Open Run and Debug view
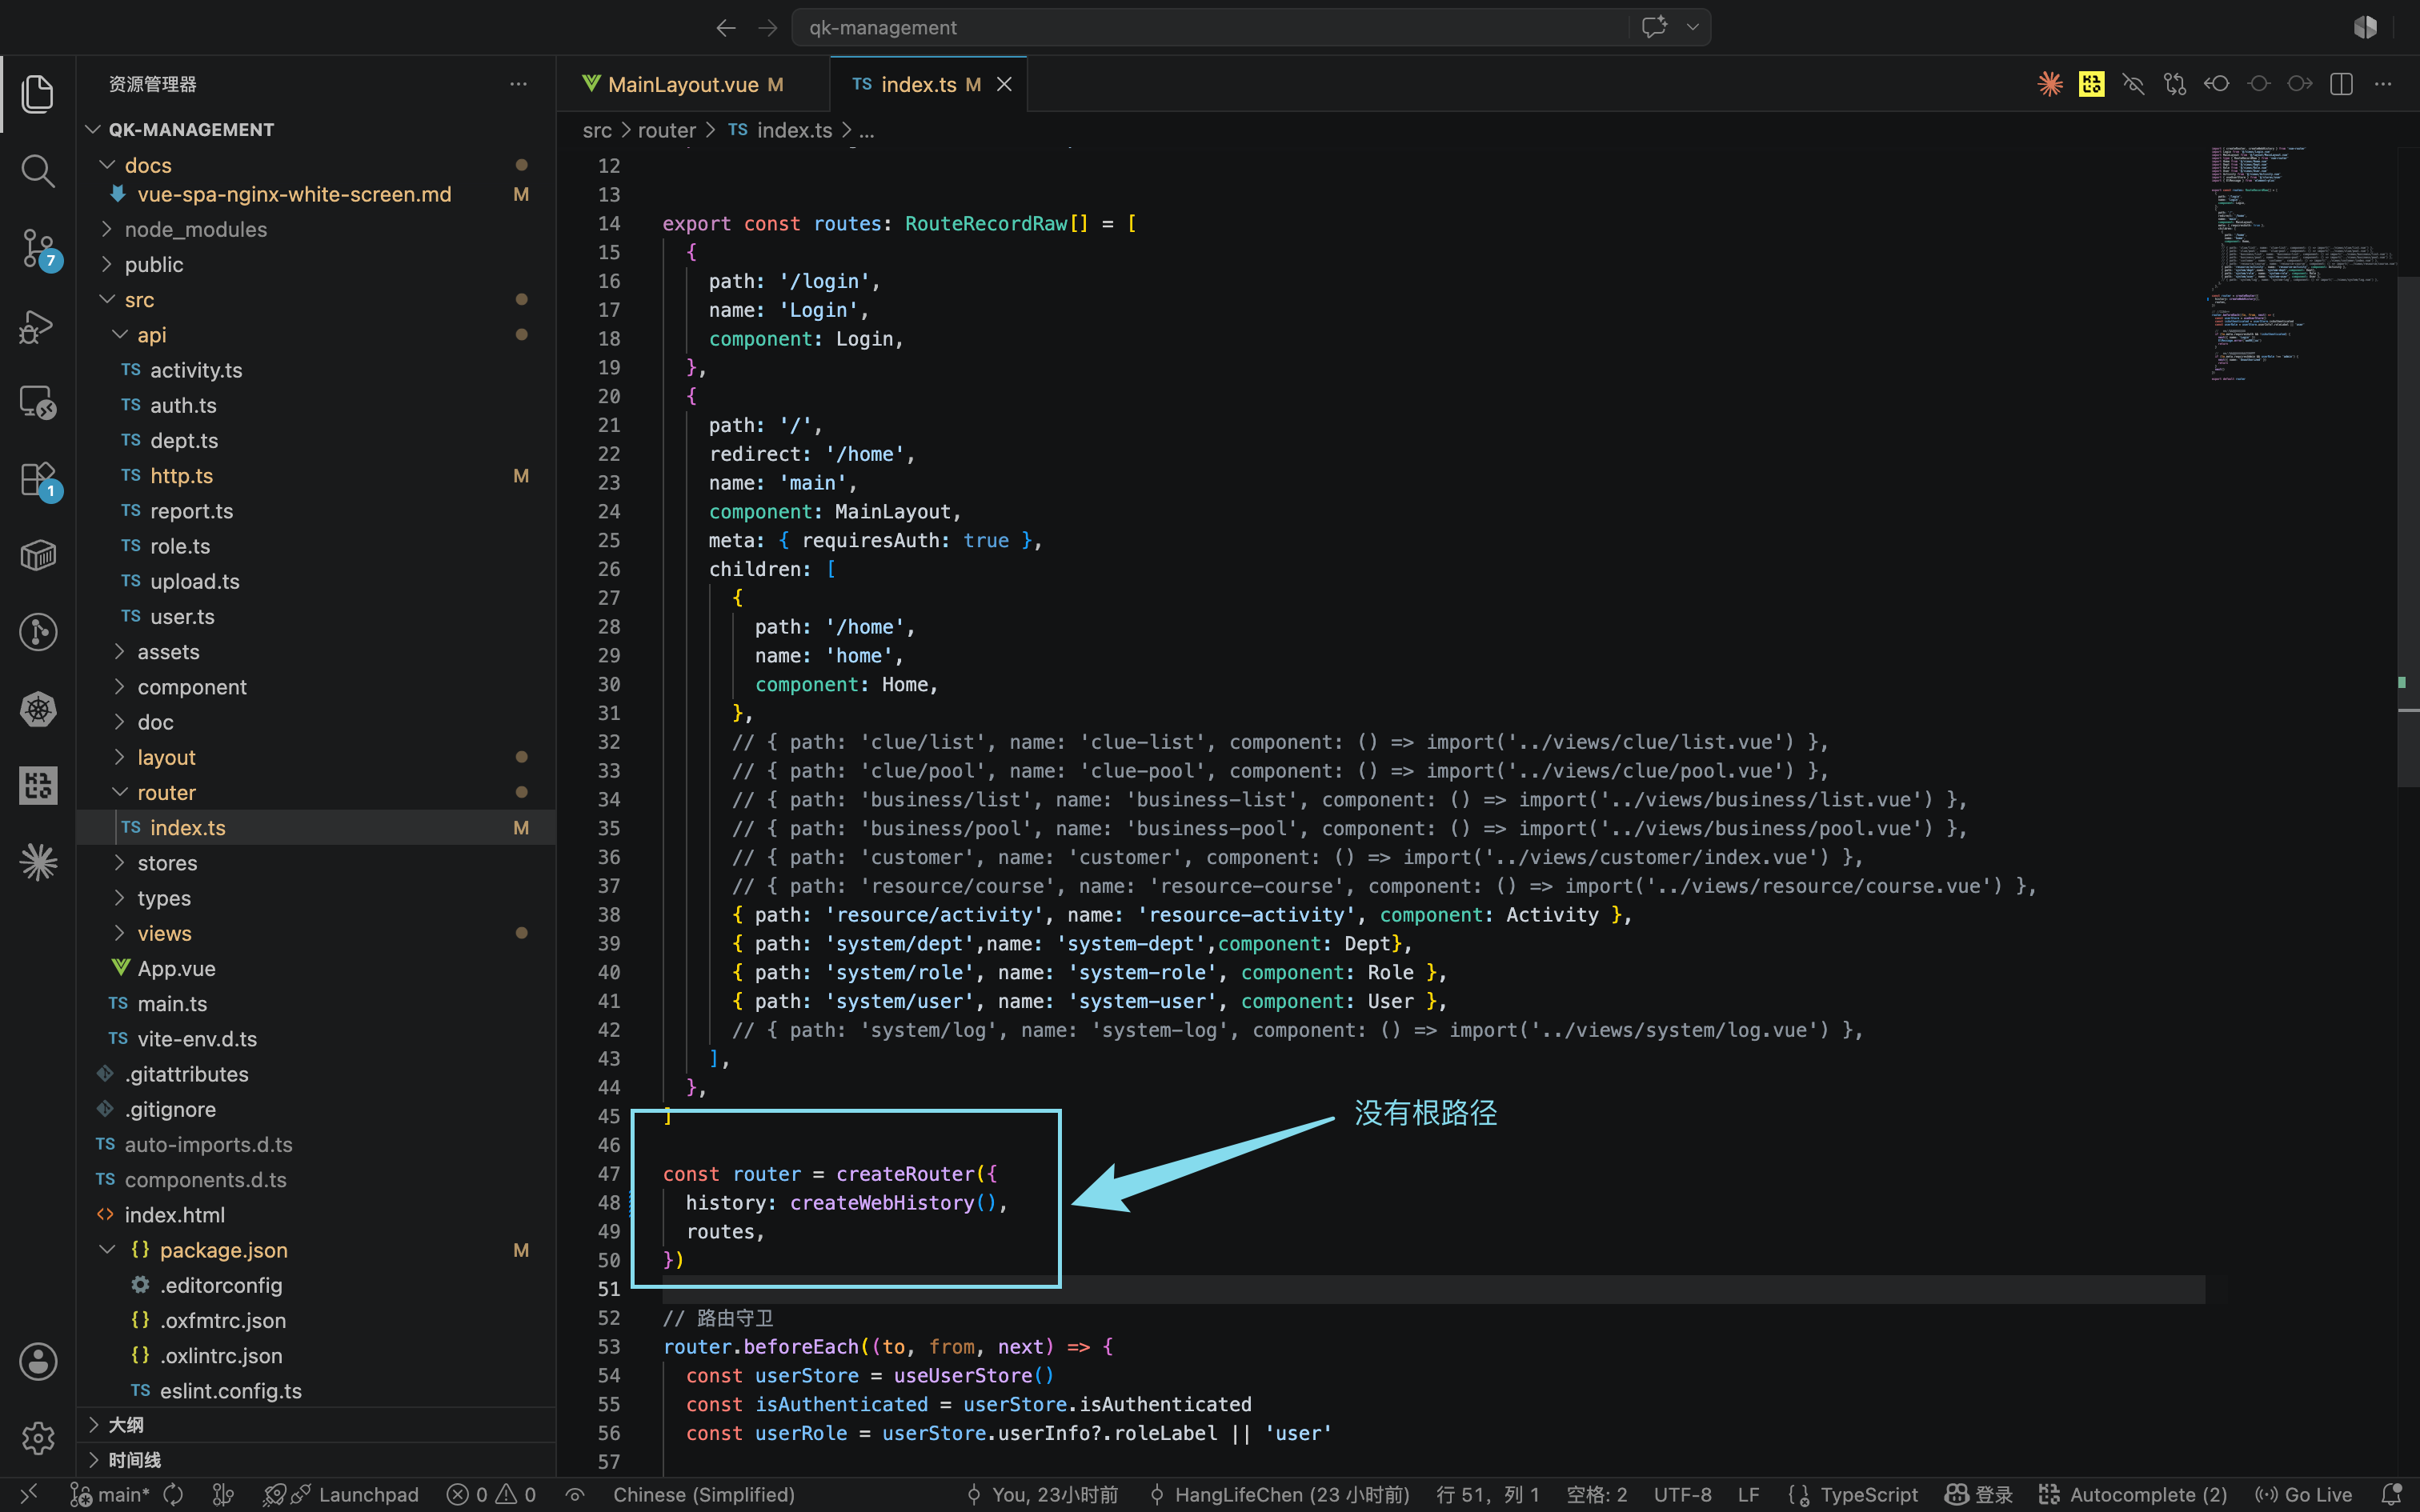 (38, 325)
